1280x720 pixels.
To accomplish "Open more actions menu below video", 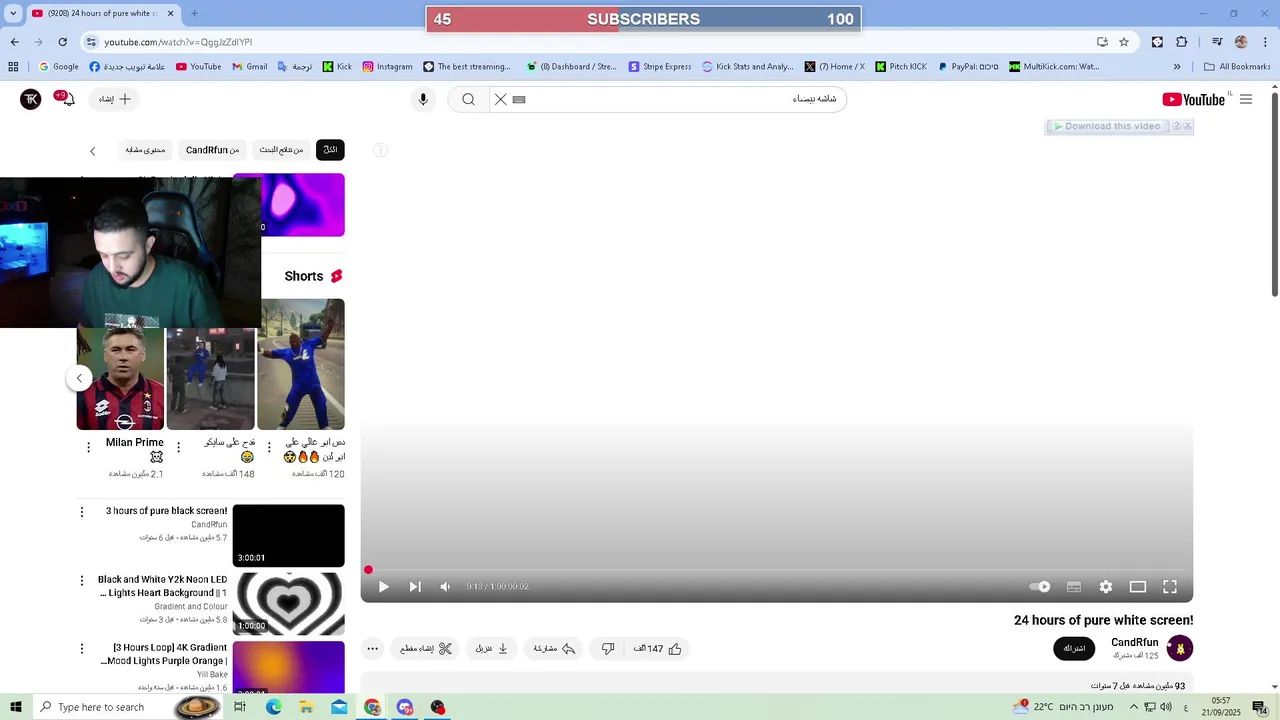I will 372,649.
